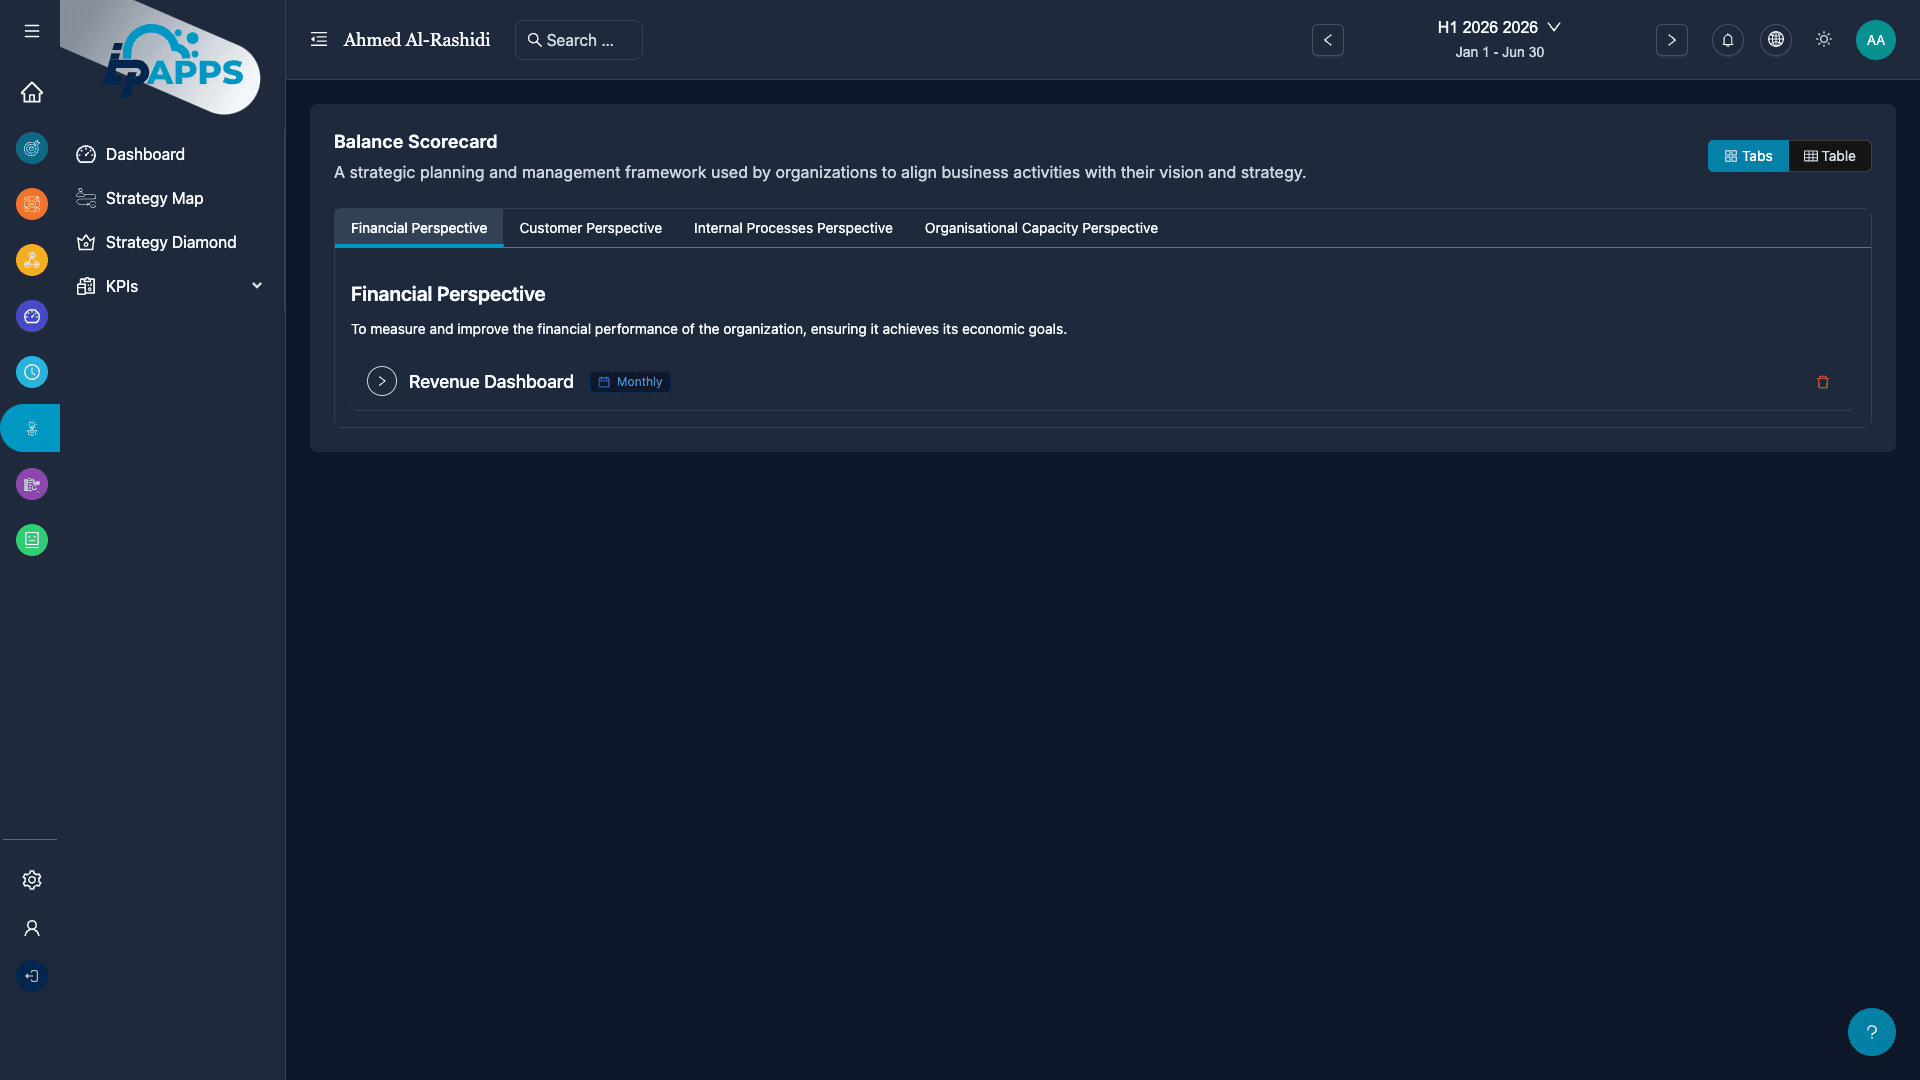Open the user profile icon in sidebar

point(32,928)
